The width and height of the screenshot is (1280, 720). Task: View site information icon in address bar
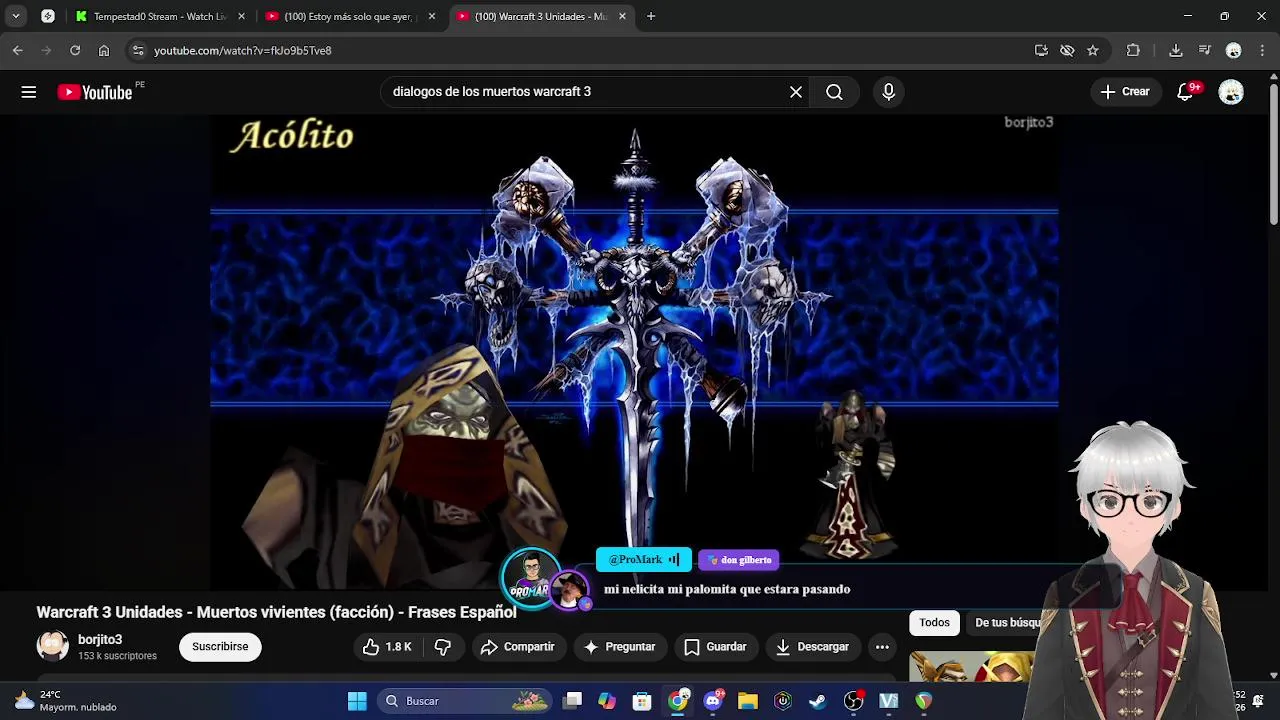pyautogui.click(x=138, y=50)
